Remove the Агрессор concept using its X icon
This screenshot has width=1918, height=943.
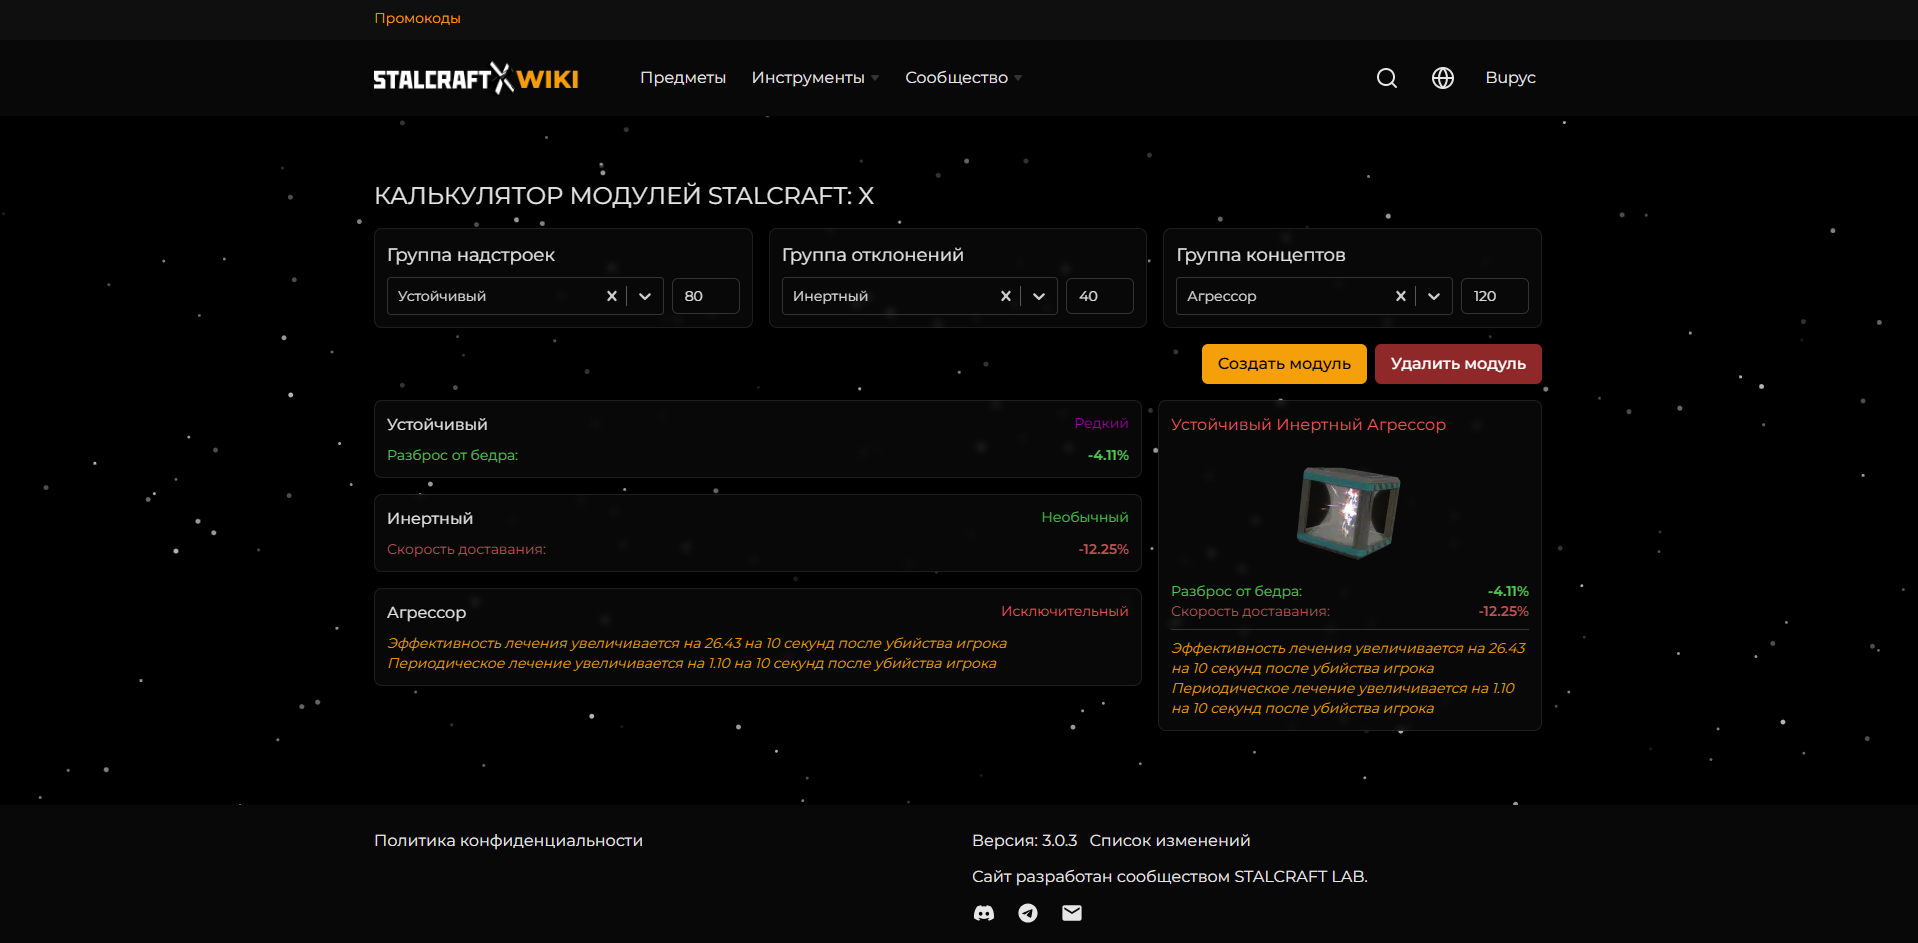(1400, 295)
